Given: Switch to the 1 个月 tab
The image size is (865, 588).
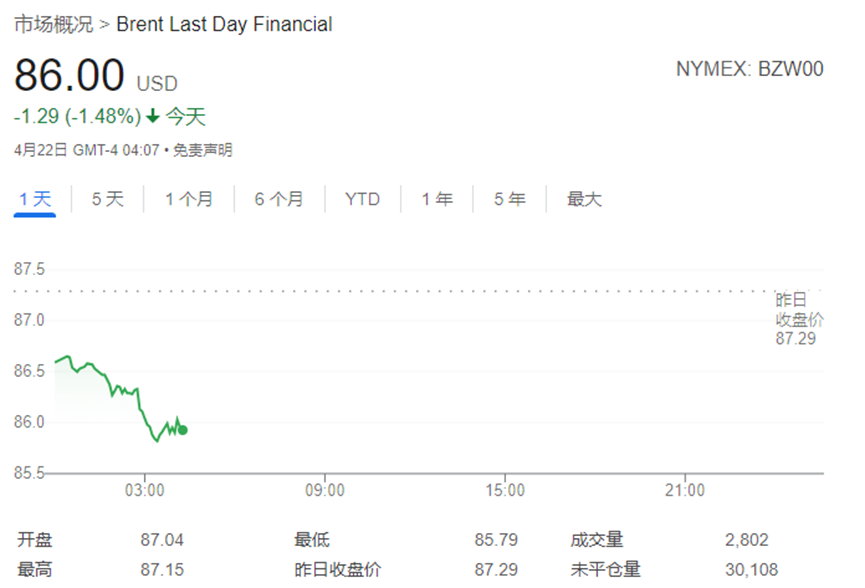Looking at the screenshot, I should (x=189, y=199).
